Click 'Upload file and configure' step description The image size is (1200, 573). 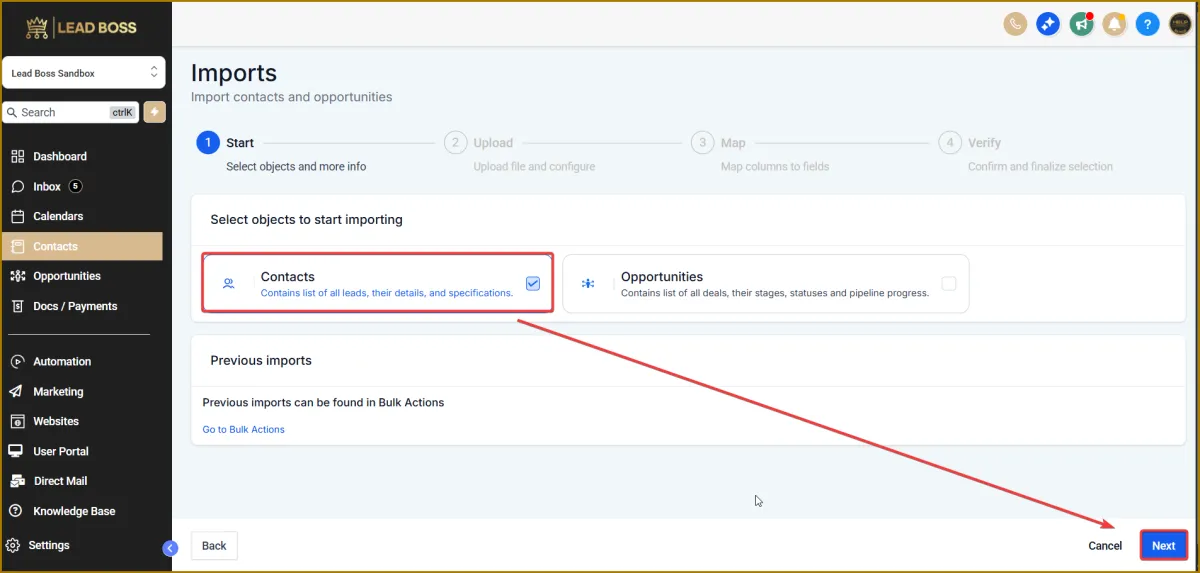pyautogui.click(x=534, y=167)
